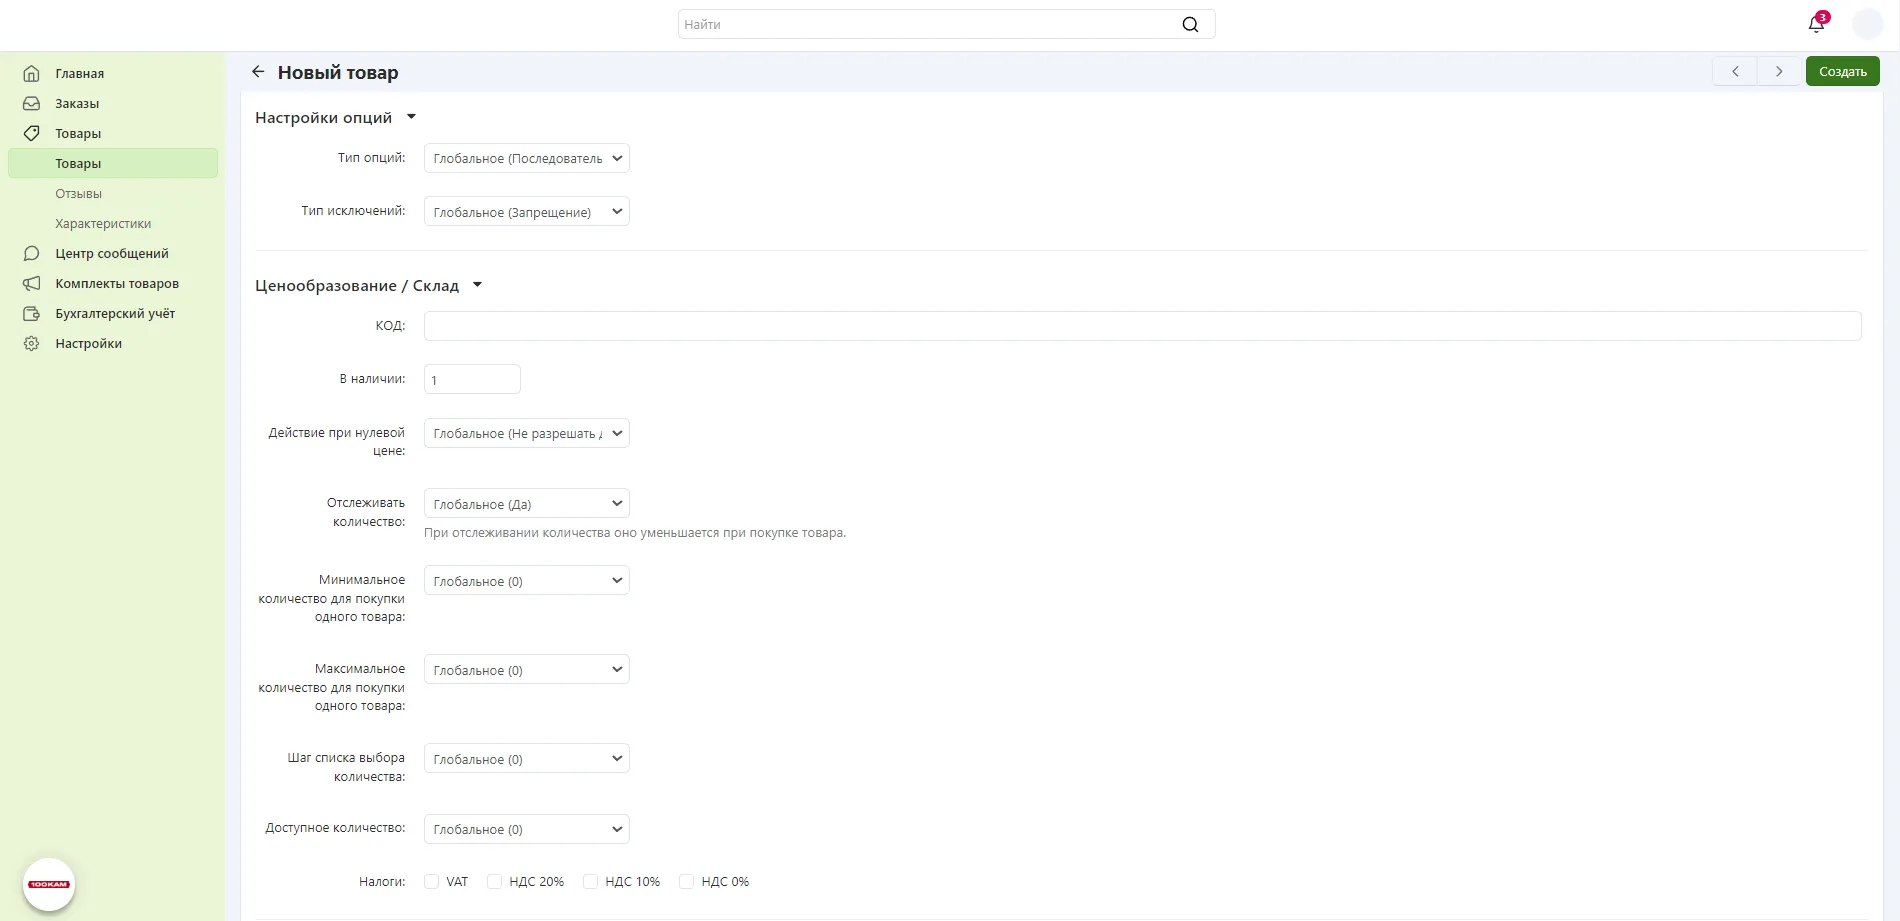Click the search magnifier icon
This screenshot has height=921, width=1900.
click(x=1190, y=25)
